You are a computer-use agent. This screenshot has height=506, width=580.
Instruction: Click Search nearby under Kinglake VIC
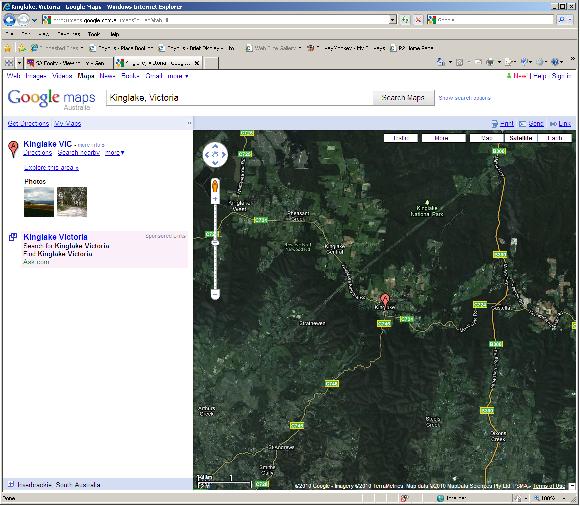tap(79, 153)
